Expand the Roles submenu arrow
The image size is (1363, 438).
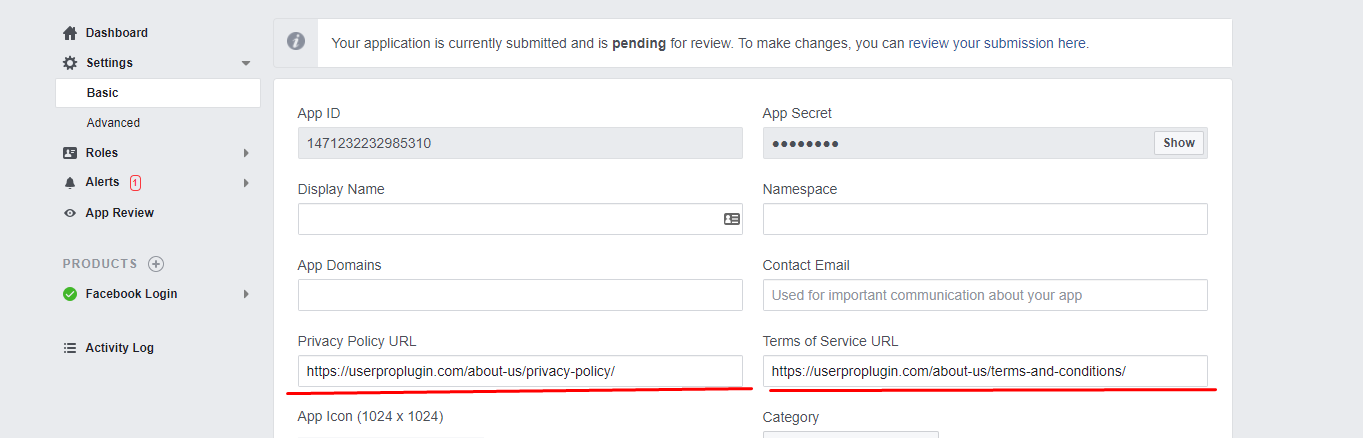click(x=246, y=153)
